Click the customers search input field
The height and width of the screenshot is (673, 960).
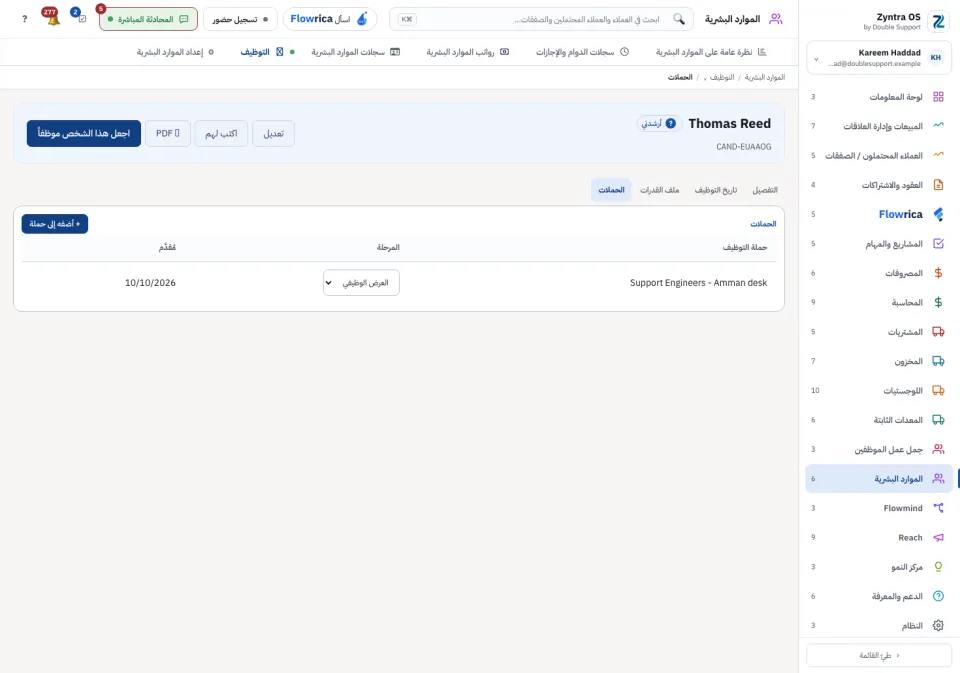point(541,19)
